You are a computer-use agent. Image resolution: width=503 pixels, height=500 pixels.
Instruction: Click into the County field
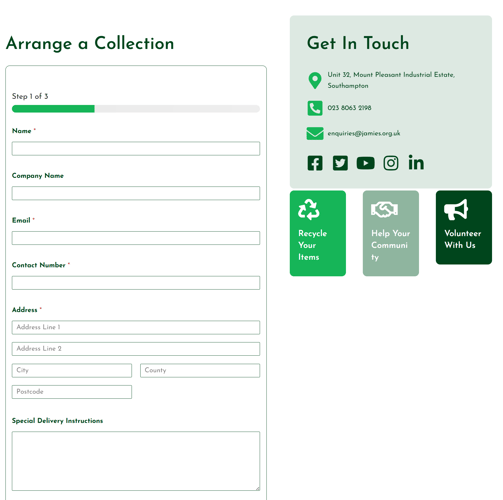coord(200,370)
